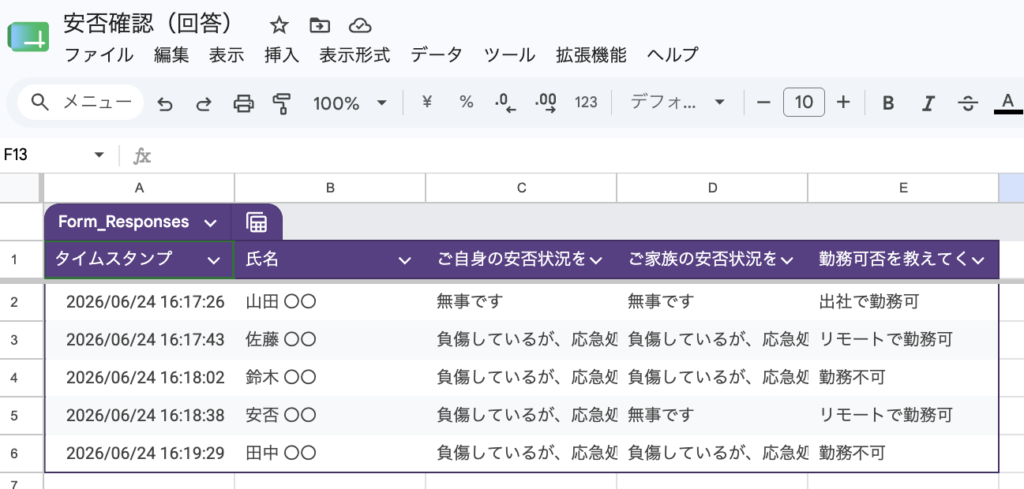Image resolution: width=1024 pixels, height=489 pixels.
Task: Click the formula bar input
Action: pyautogui.click(x=588, y=155)
